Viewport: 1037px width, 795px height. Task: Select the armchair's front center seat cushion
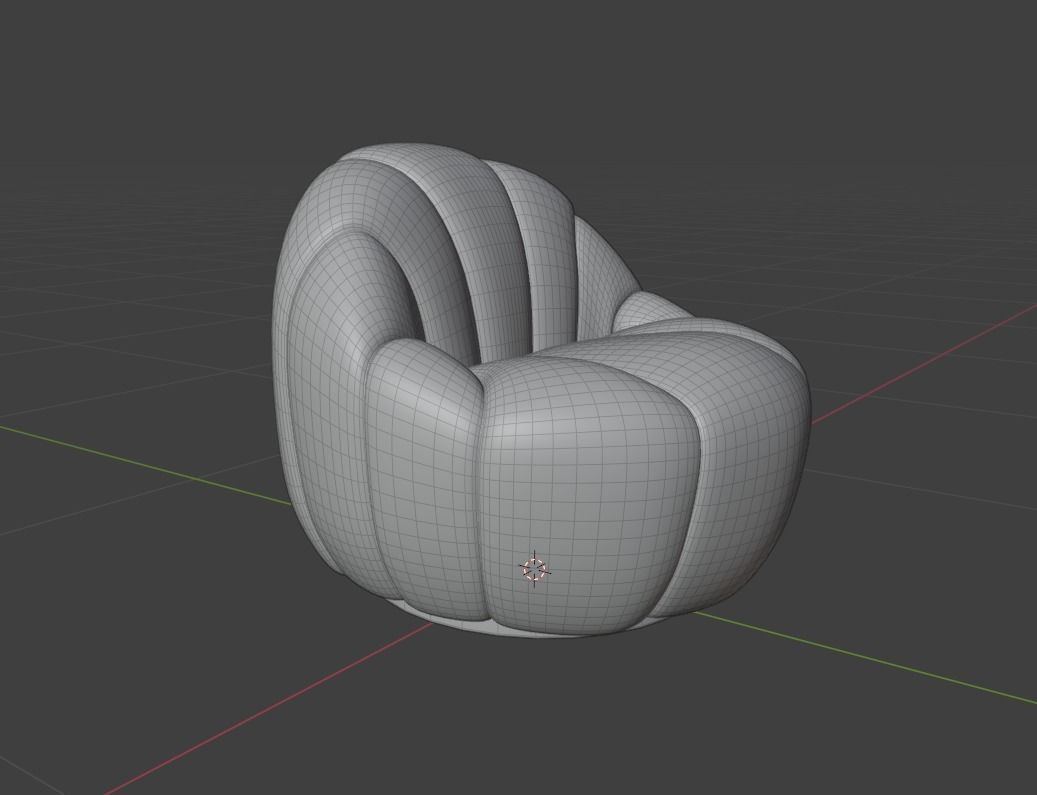tap(589, 493)
